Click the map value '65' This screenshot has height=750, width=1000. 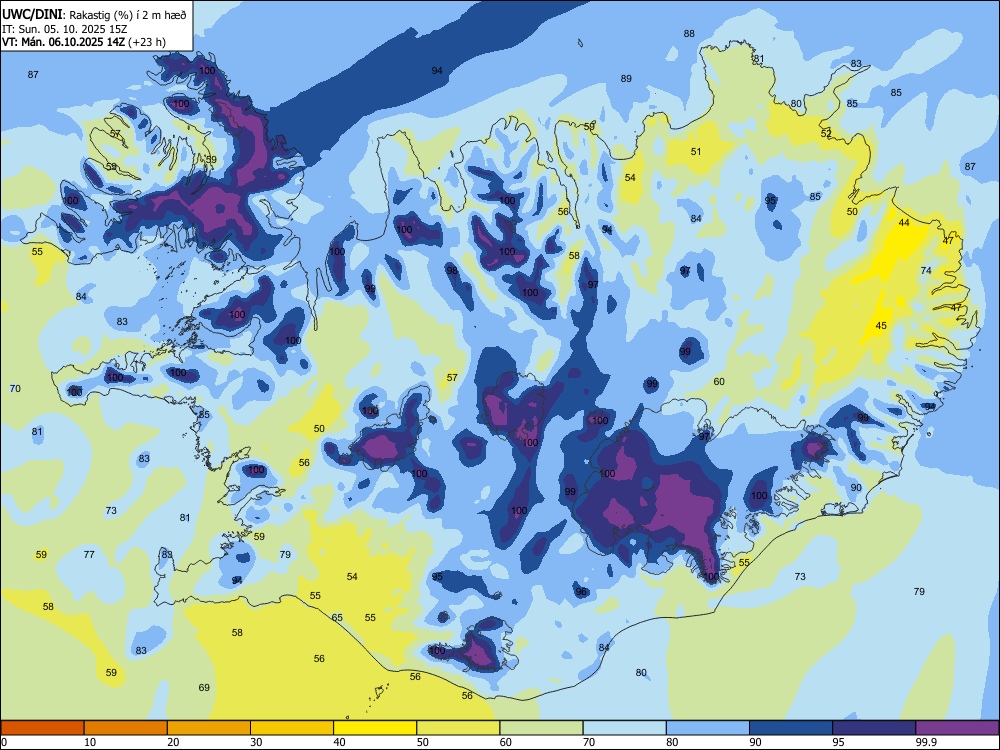pos(337,617)
